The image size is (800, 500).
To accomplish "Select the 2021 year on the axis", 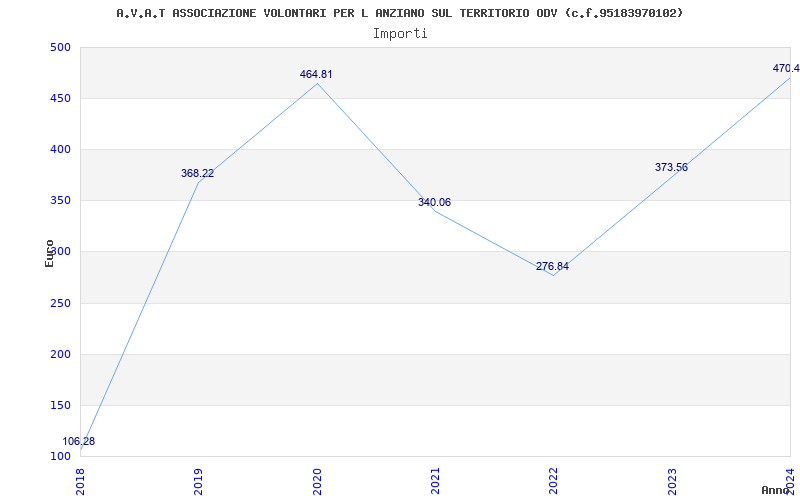I will click(x=435, y=482).
